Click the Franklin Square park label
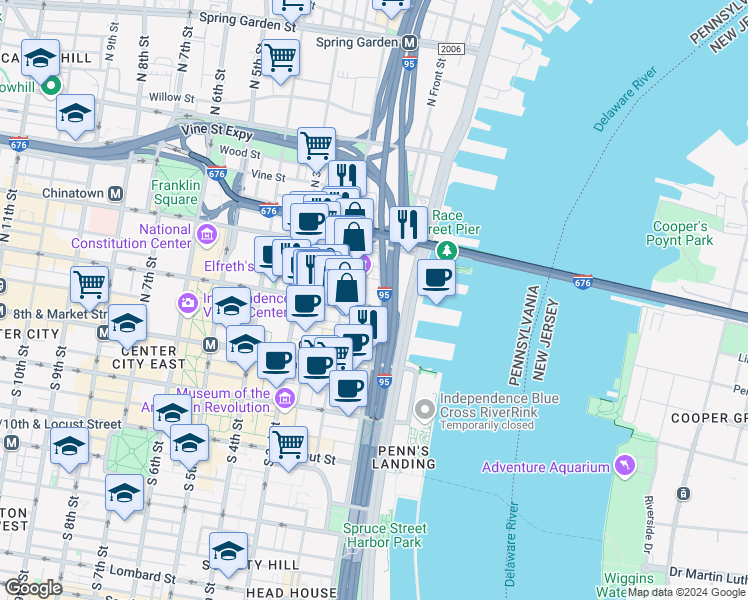The height and width of the screenshot is (600, 748). (x=176, y=192)
